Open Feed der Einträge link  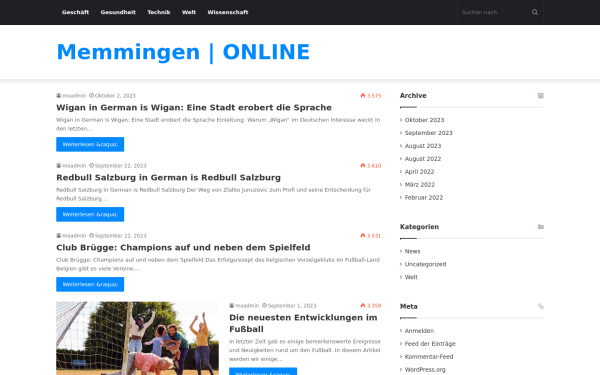pos(430,344)
